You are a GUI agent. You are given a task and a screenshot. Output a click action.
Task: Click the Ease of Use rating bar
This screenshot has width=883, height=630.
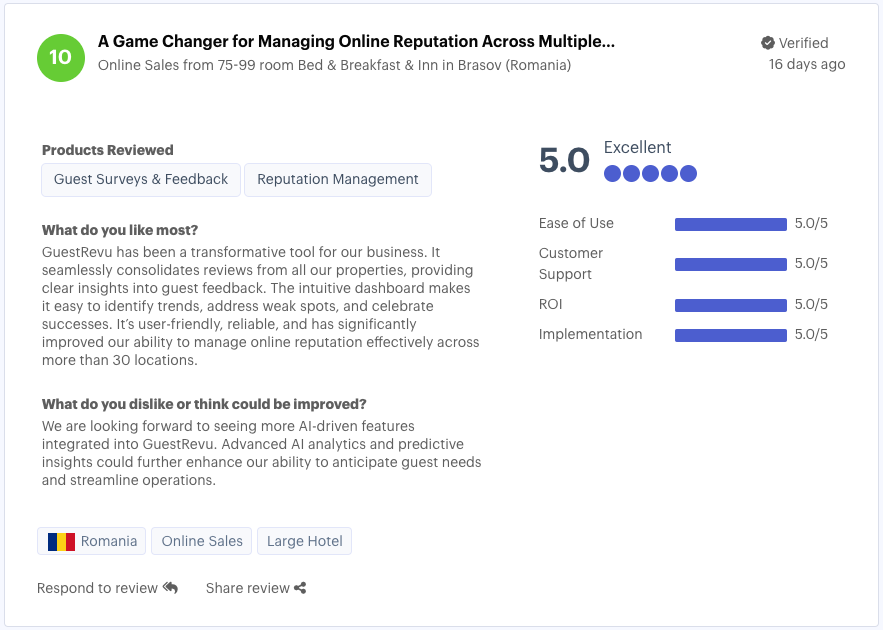tap(731, 224)
